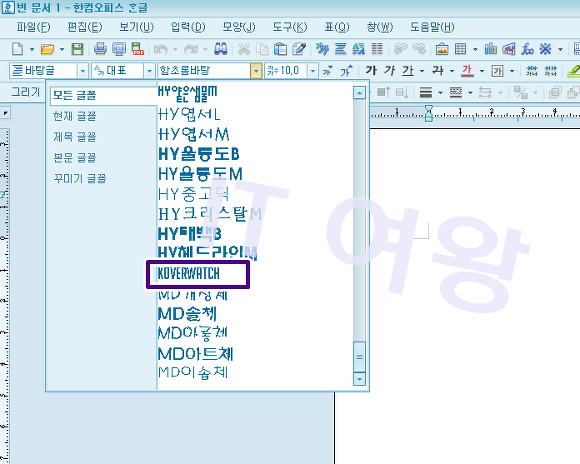The width and height of the screenshot is (580, 464).
Task: Open print preview from the monitor icon
Action: click(119, 49)
